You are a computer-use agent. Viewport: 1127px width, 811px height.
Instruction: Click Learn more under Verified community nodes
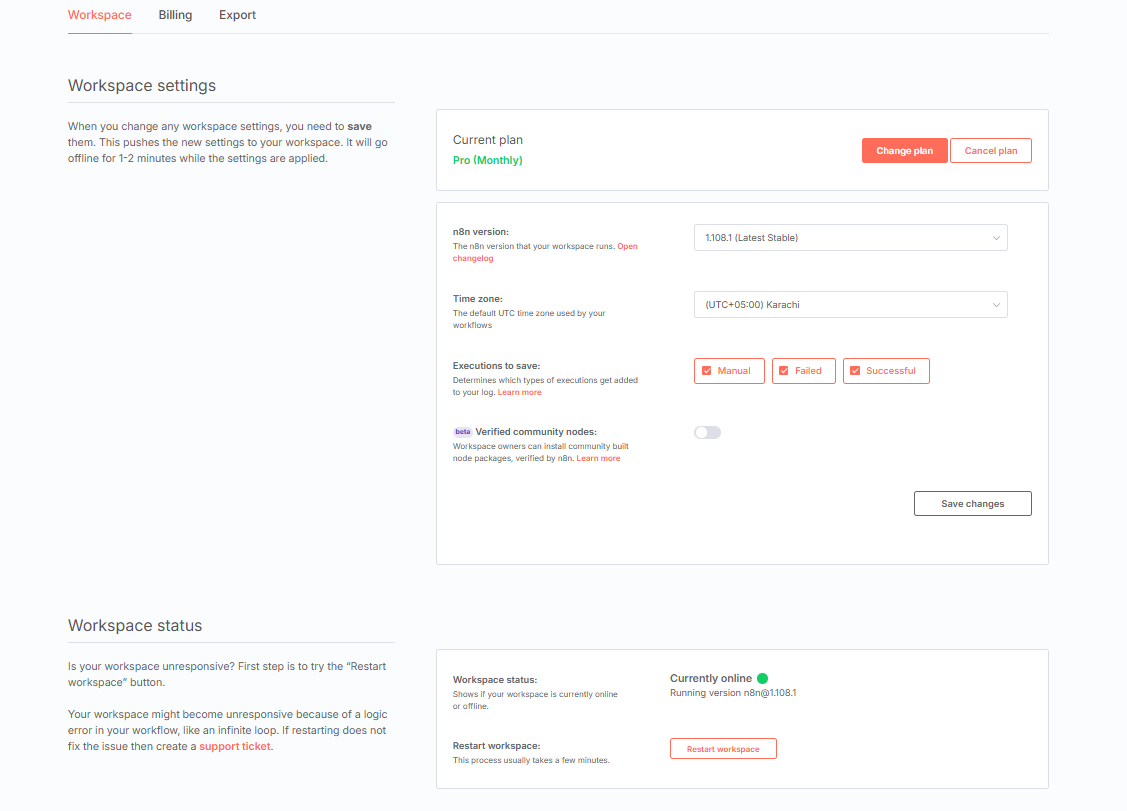click(x=598, y=459)
